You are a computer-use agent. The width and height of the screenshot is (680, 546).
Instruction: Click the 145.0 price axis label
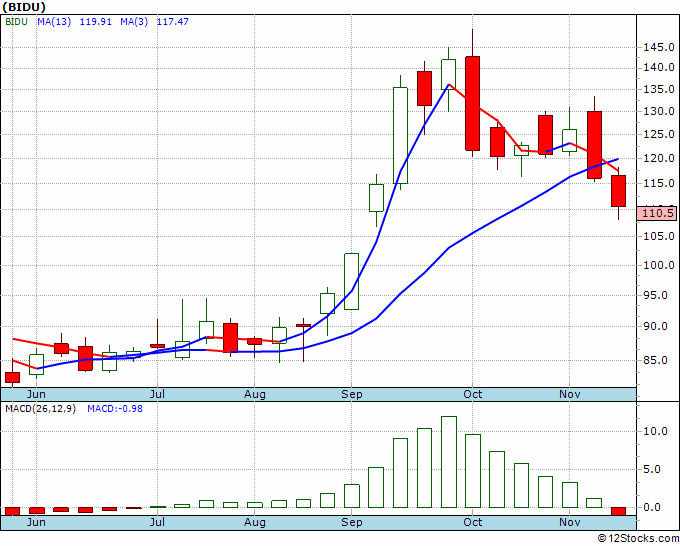coord(659,47)
